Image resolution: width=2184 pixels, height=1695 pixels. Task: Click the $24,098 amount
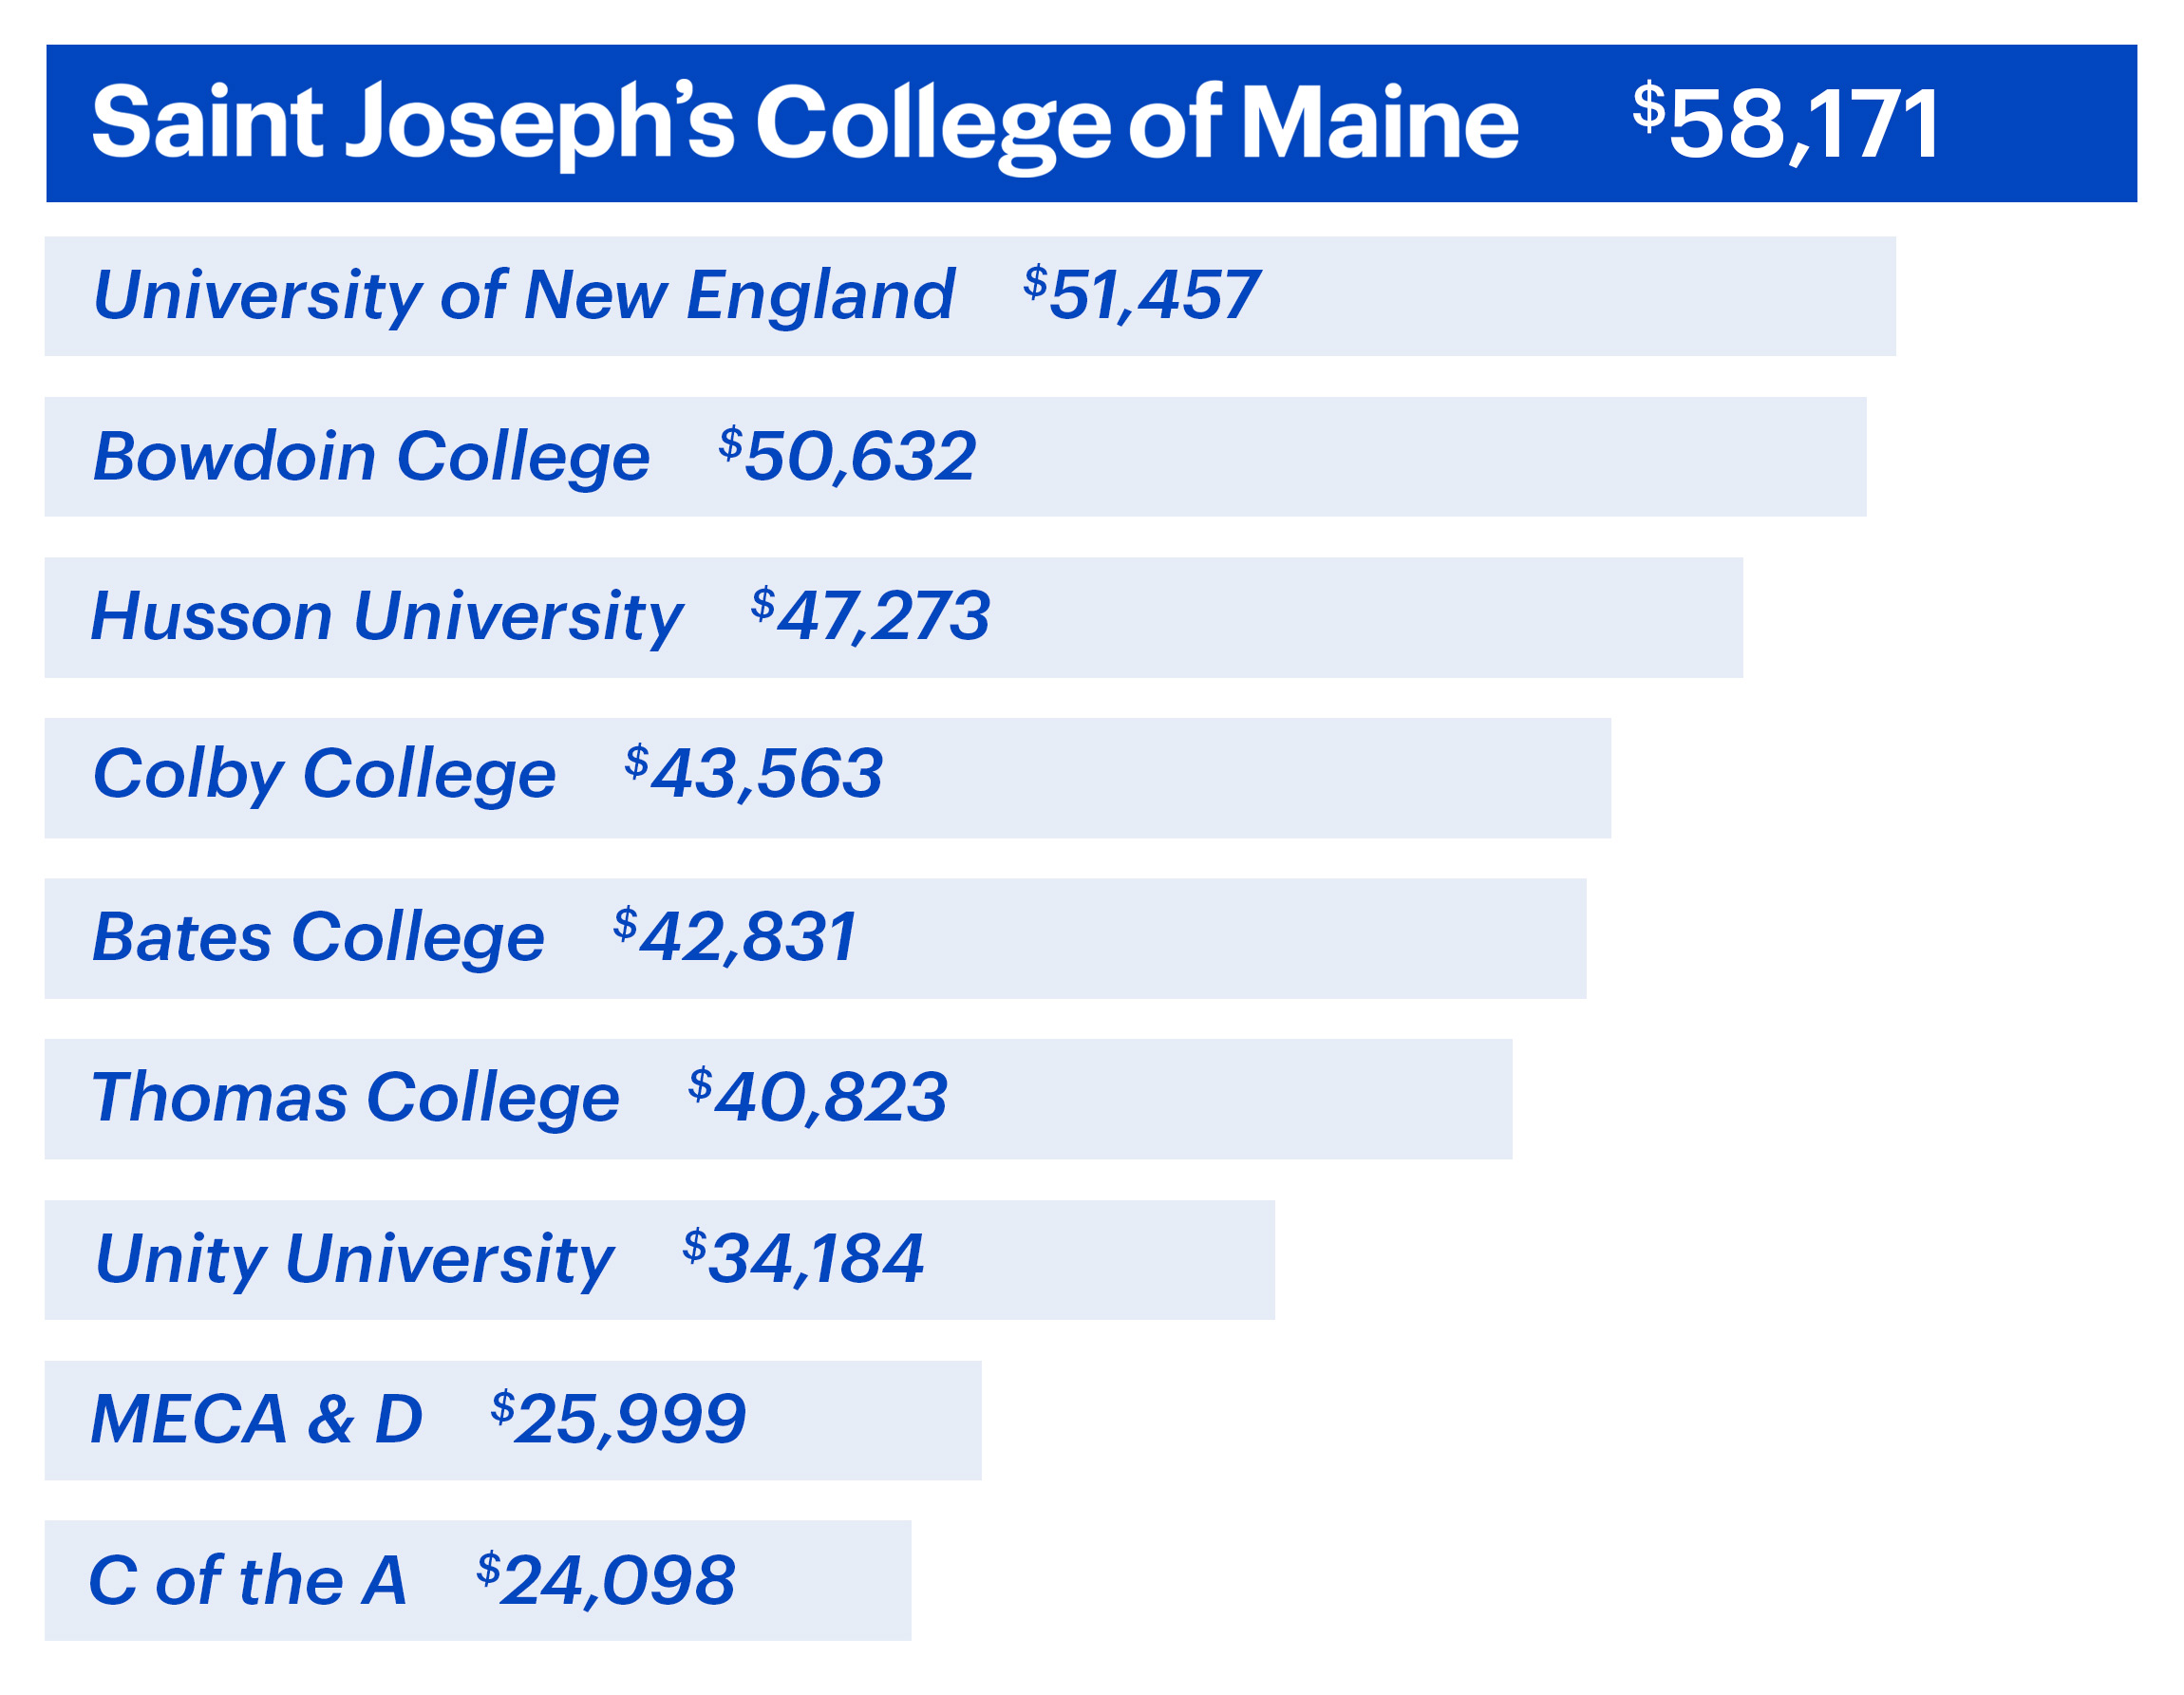pos(606,1581)
